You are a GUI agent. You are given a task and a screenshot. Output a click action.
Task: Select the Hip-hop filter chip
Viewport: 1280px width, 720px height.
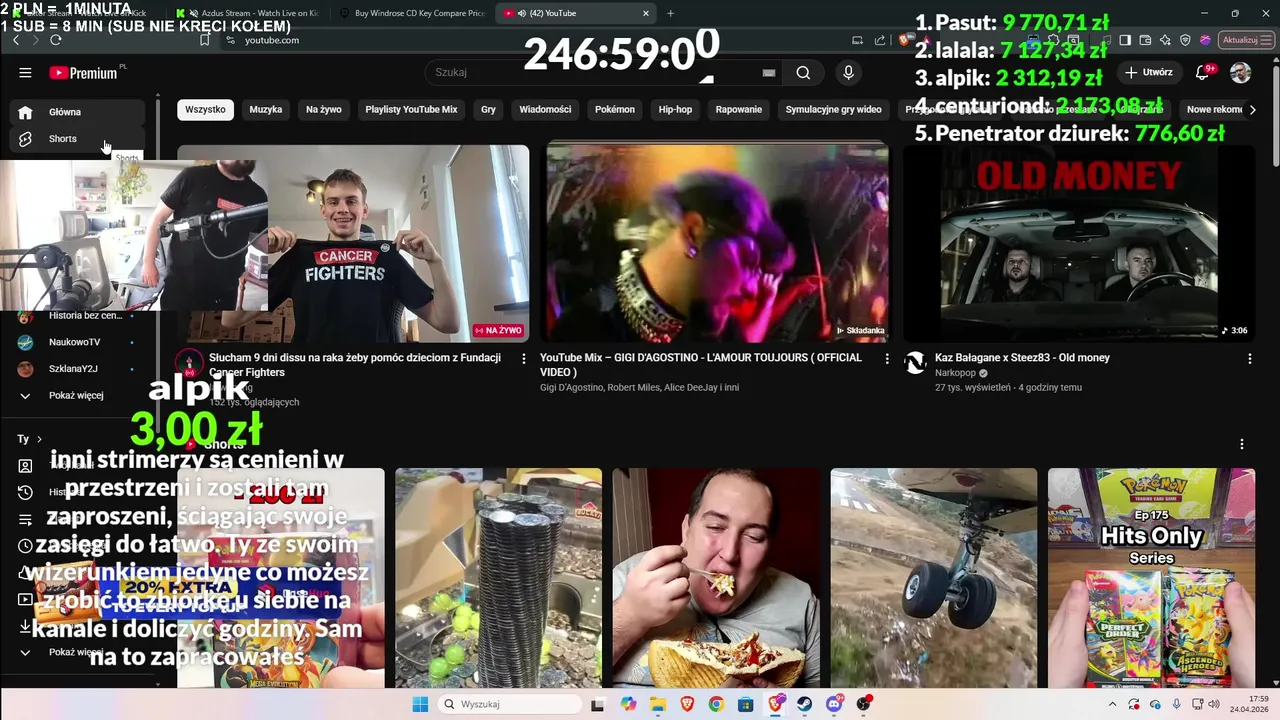[675, 109]
